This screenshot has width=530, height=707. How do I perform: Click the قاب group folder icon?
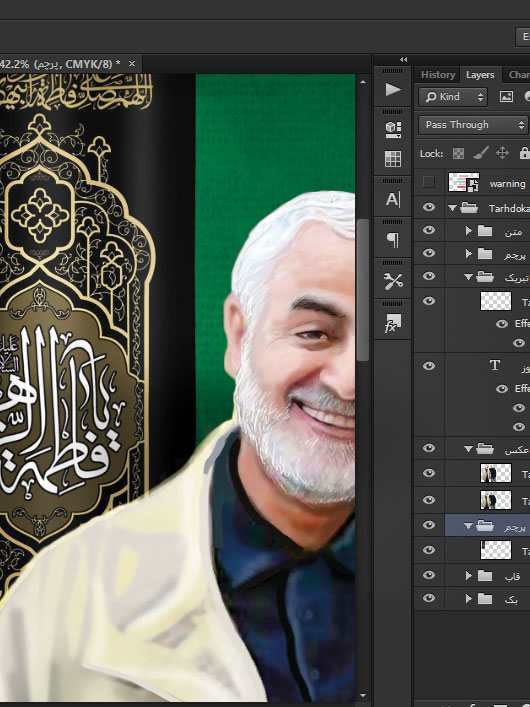(485, 575)
